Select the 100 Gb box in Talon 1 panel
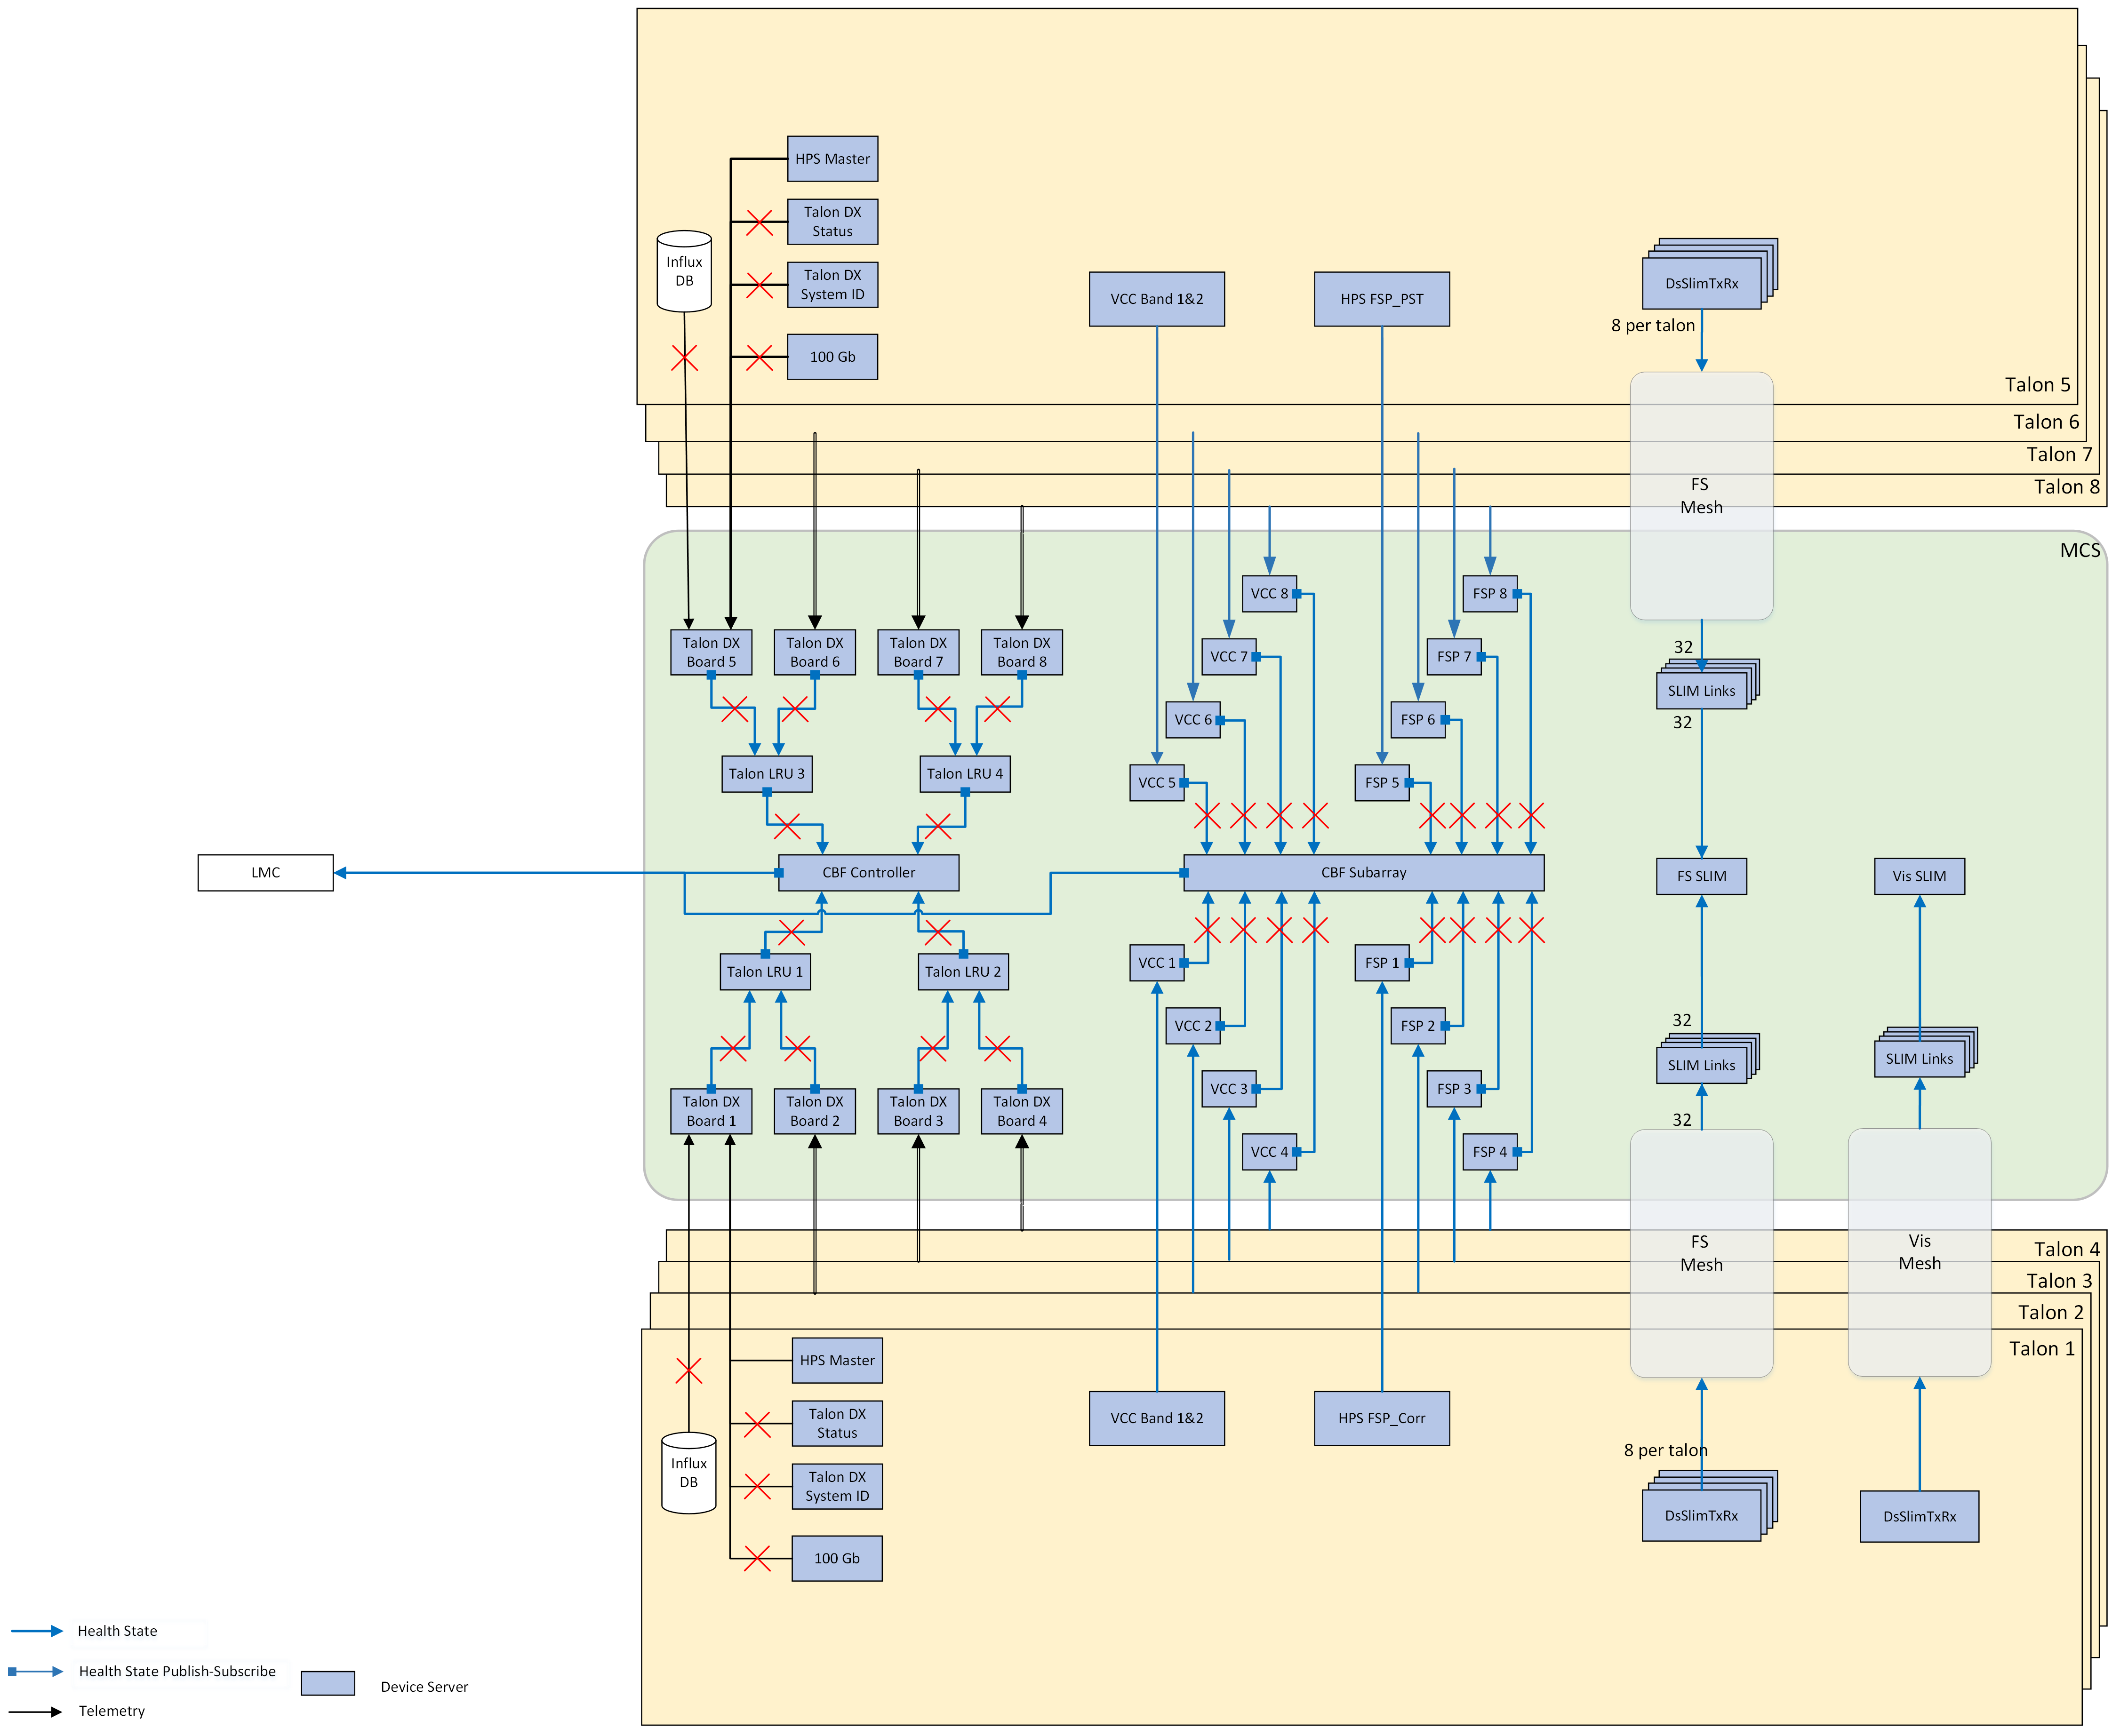 pos(837,1559)
